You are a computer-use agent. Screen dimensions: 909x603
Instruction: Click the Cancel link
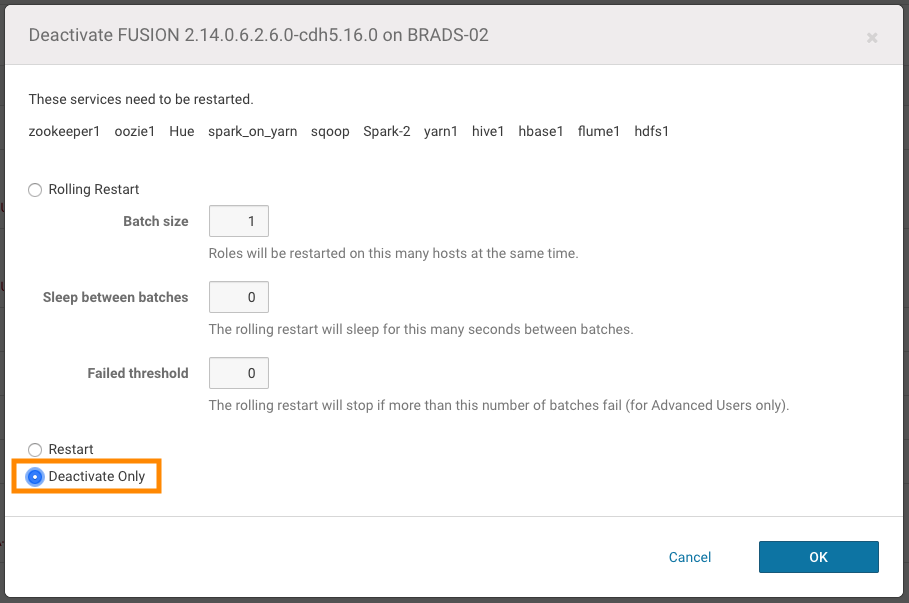(689, 557)
